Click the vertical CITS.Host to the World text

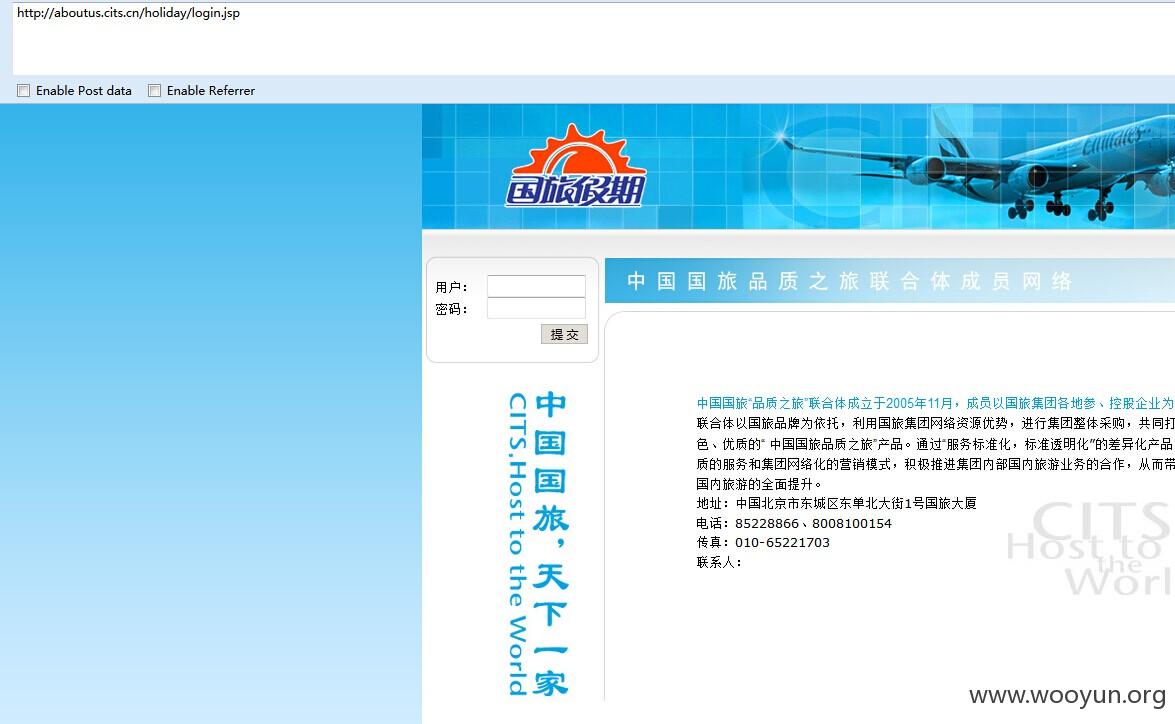[x=517, y=543]
